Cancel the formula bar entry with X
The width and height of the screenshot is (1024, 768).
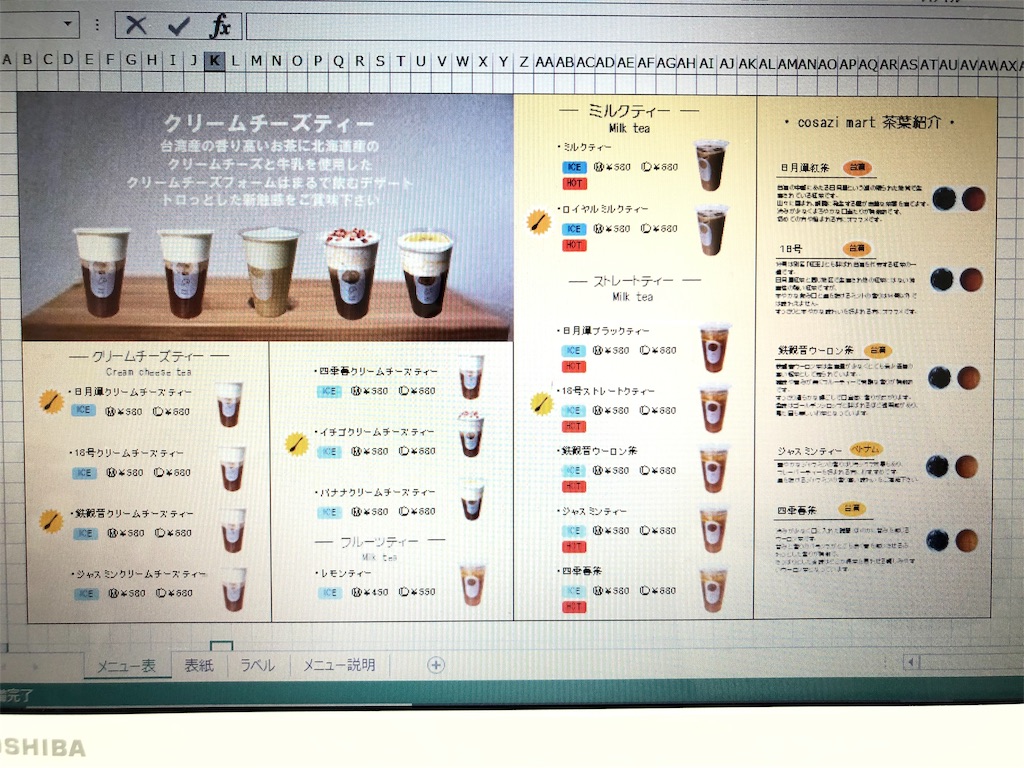136,25
